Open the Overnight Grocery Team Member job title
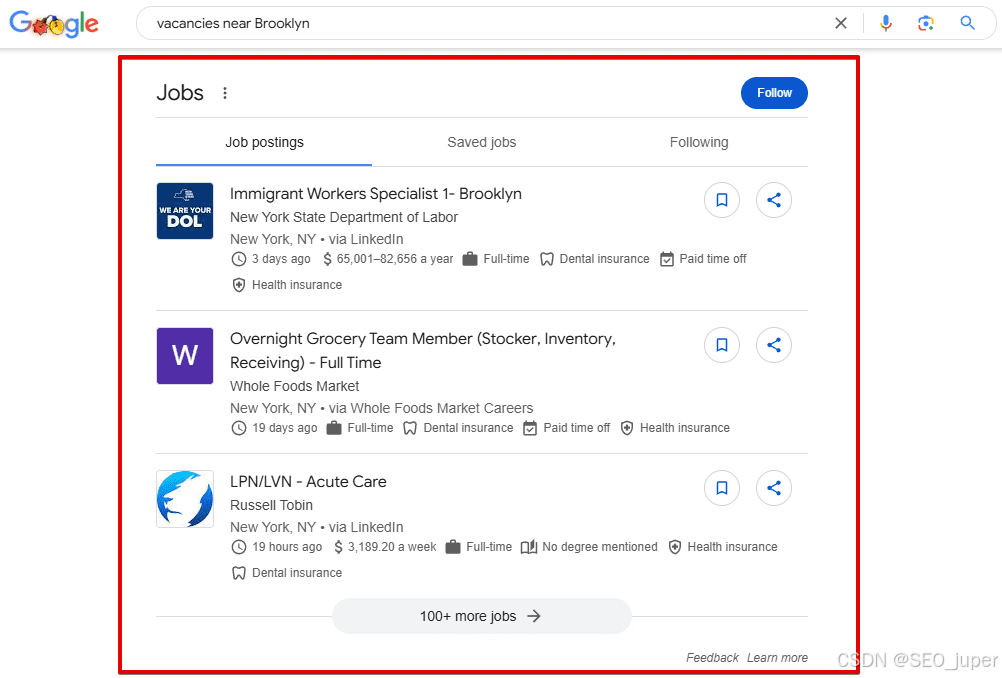 click(x=422, y=350)
